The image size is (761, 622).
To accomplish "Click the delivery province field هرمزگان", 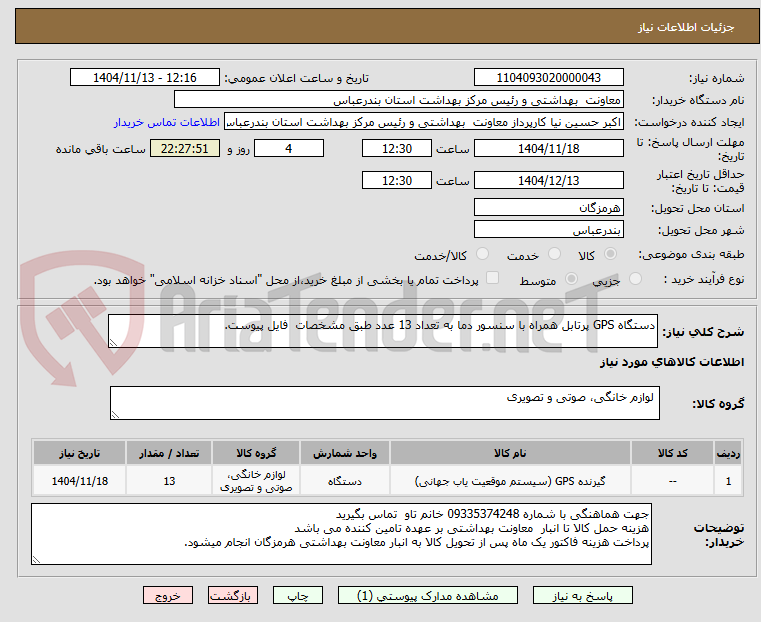I will pyautogui.click(x=548, y=208).
